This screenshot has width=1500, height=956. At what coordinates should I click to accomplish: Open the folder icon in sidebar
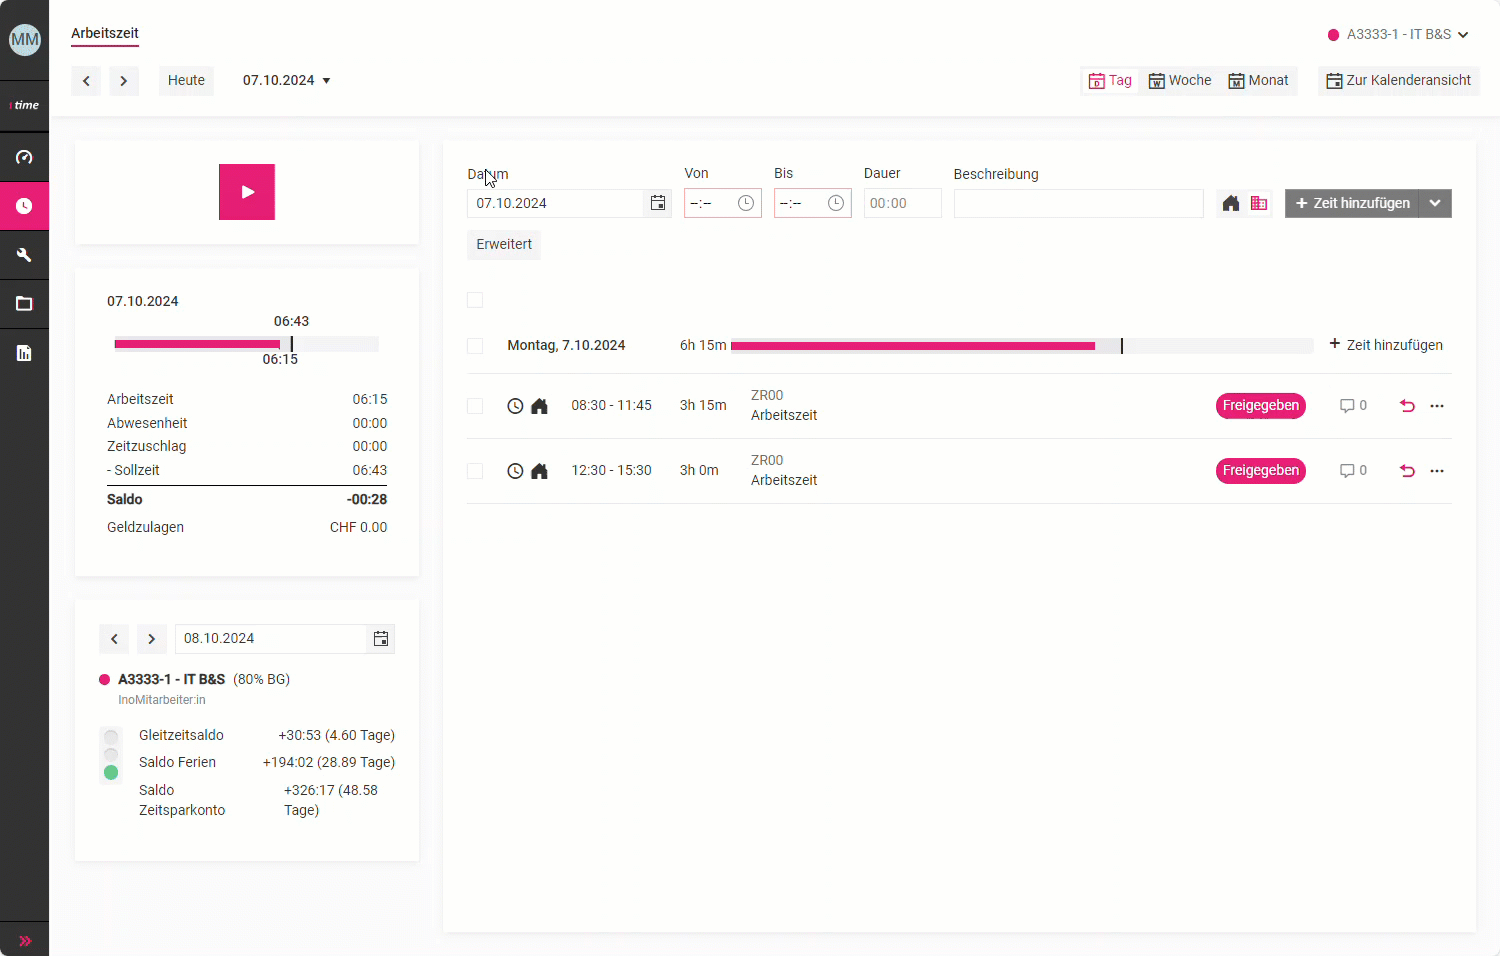24,304
